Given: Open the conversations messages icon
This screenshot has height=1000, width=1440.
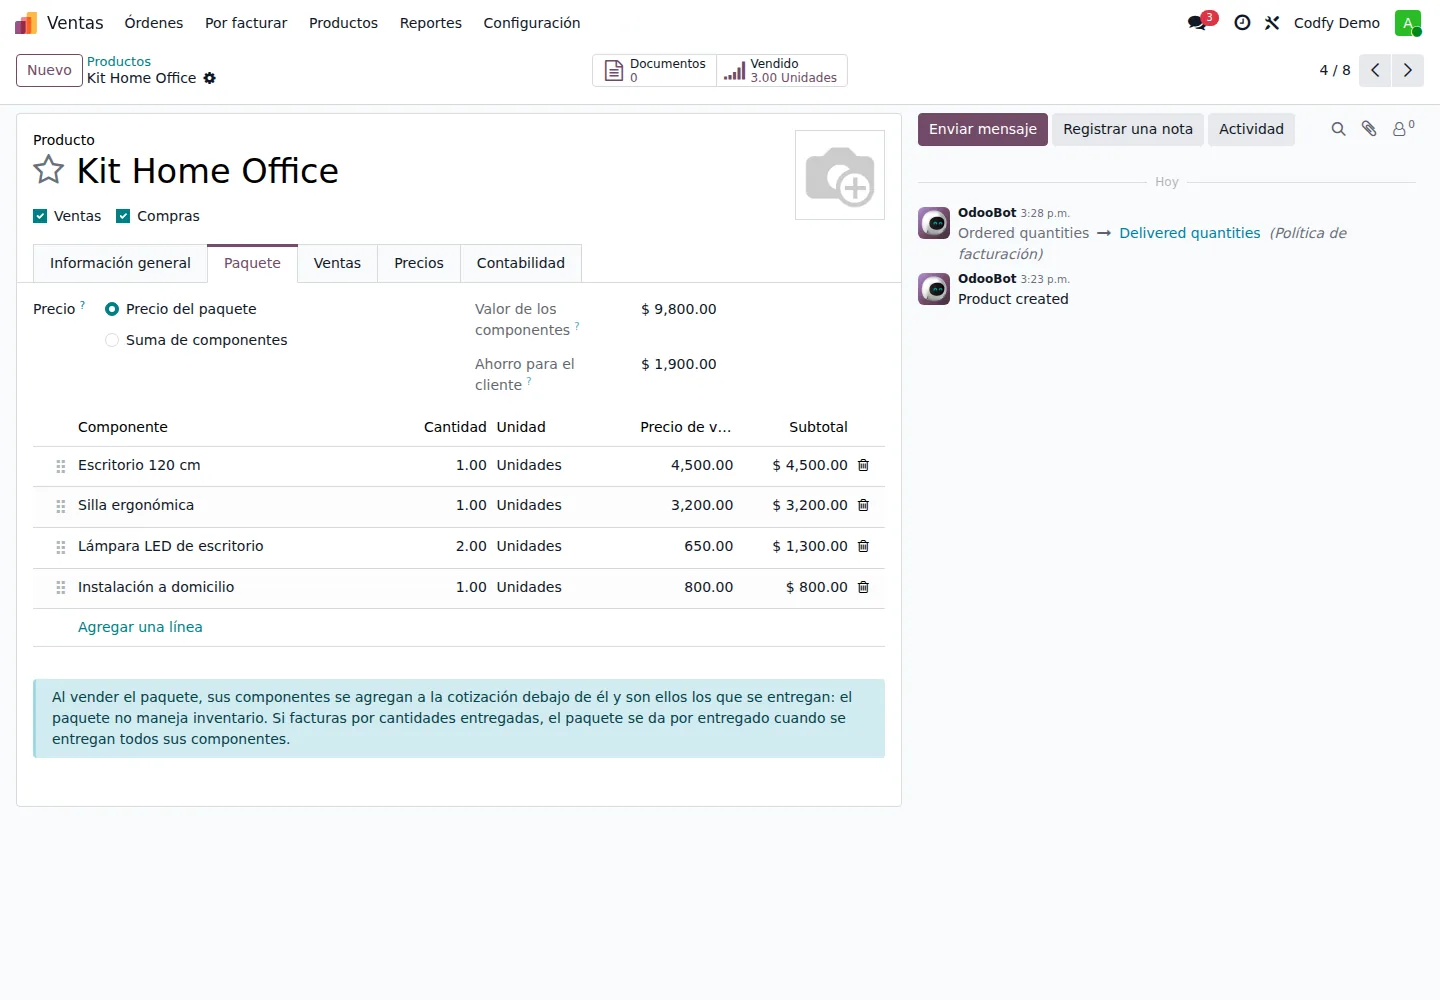Looking at the screenshot, I should click(x=1198, y=23).
